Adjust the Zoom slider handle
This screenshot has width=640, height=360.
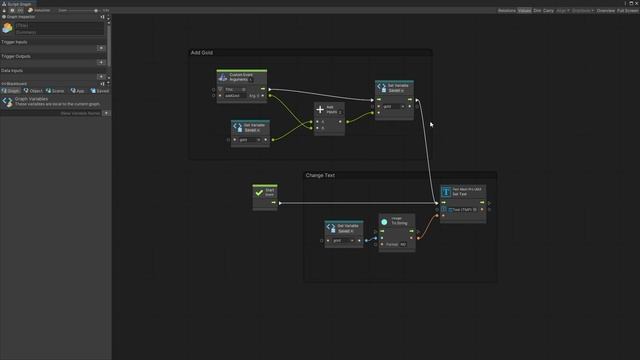[x=96, y=10]
